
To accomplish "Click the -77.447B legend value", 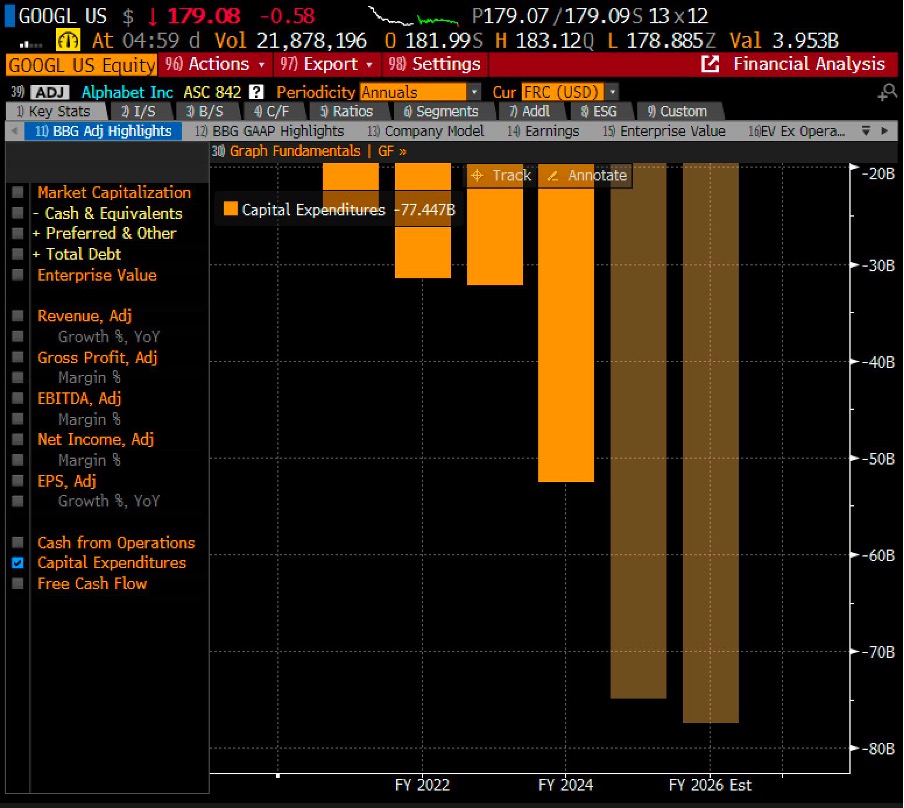I will click(x=425, y=209).
